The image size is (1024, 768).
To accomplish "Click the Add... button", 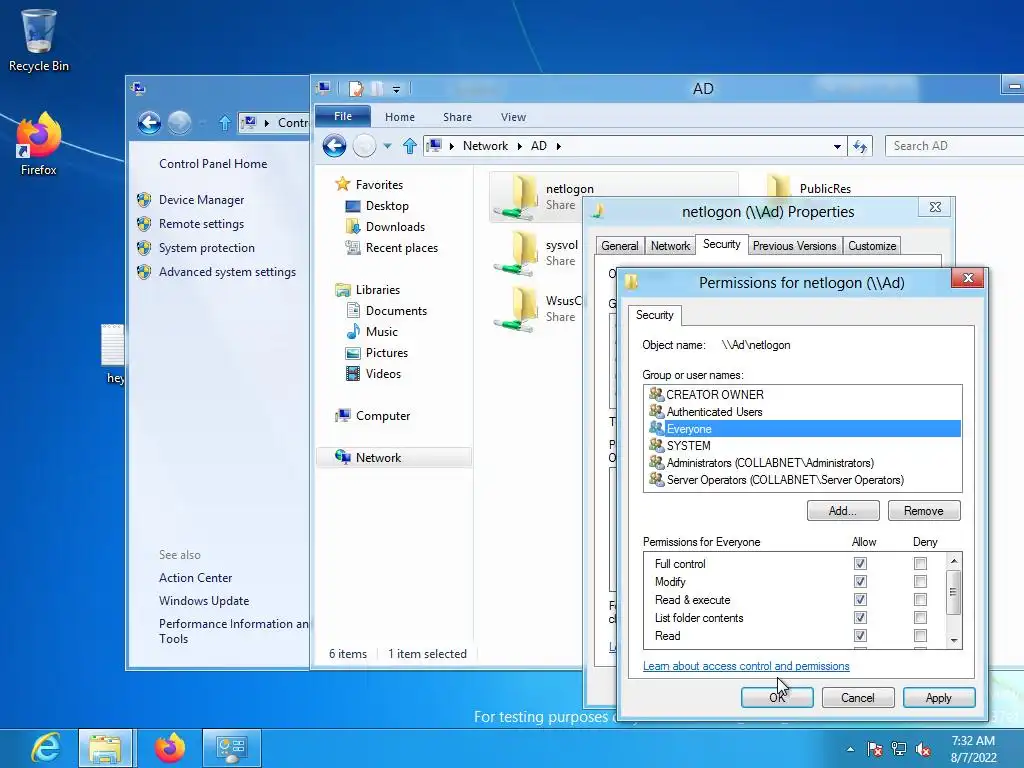I will tap(843, 511).
